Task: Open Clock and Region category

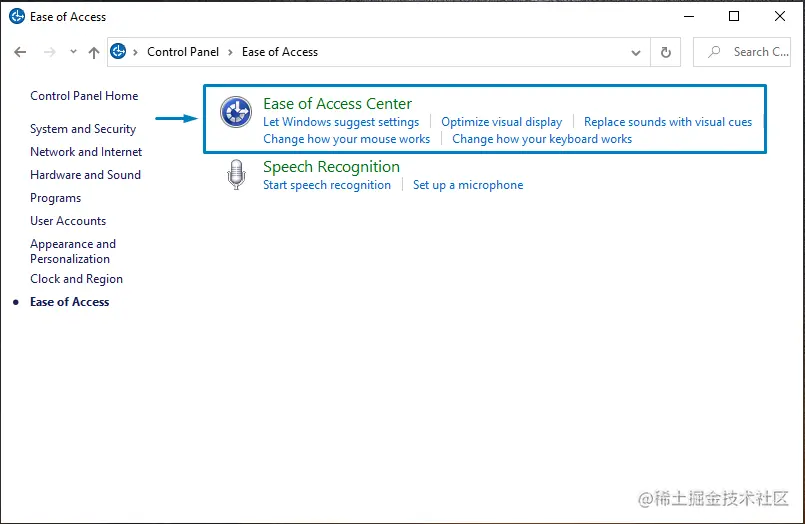Action: (76, 279)
